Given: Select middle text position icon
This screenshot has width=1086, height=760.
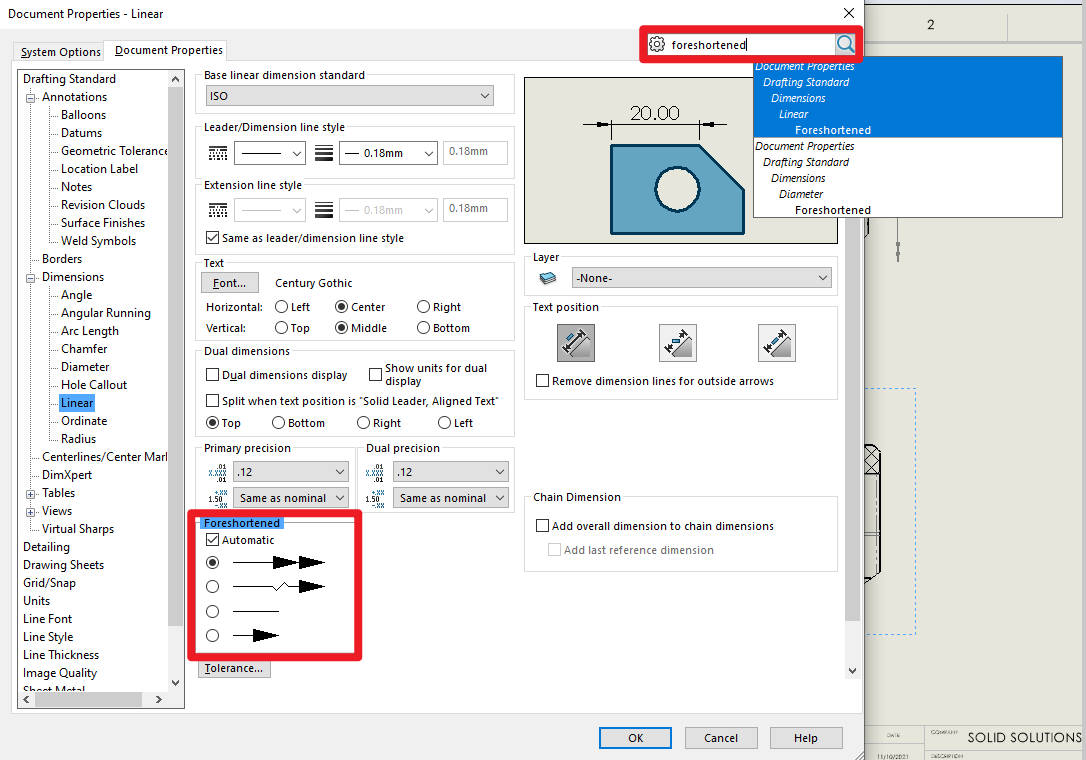Looking at the screenshot, I should pyautogui.click(x=677, y=343).
